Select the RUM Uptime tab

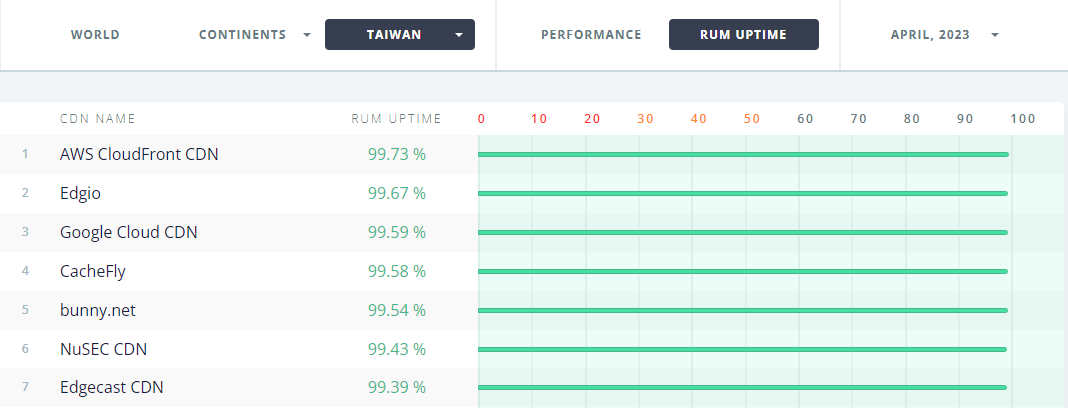tap(744, 35)
